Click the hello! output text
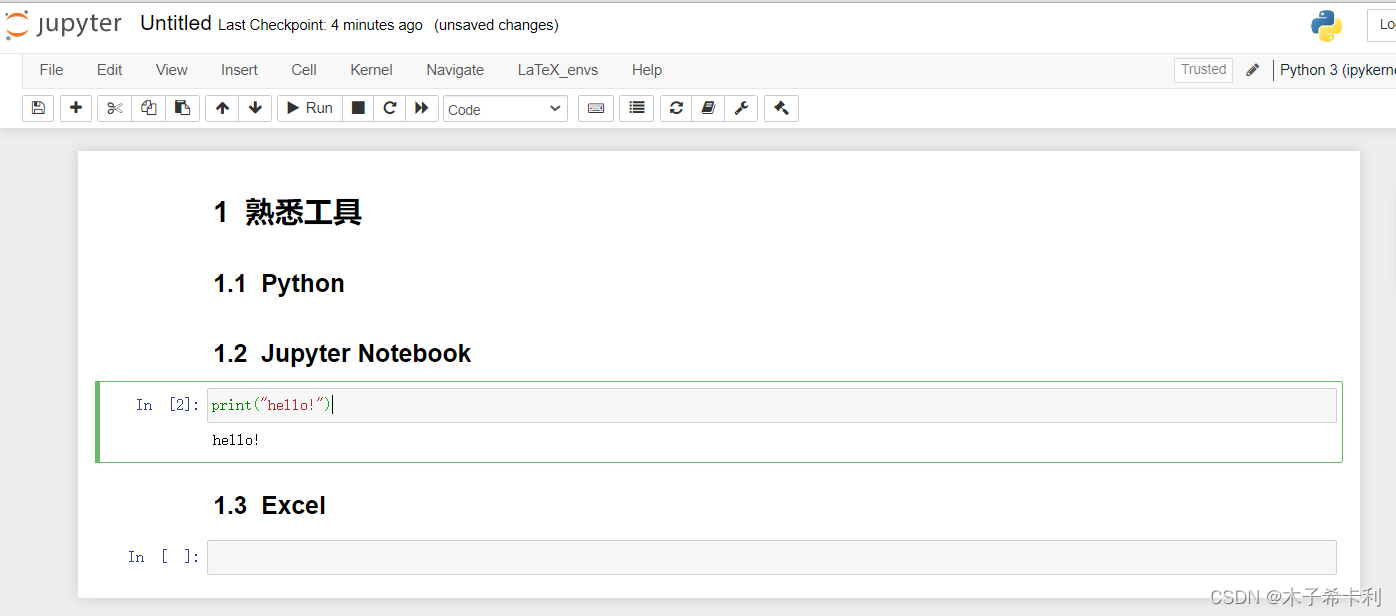Image resolution: width=1396 pixels, height=616 pixels. point(236,440)
